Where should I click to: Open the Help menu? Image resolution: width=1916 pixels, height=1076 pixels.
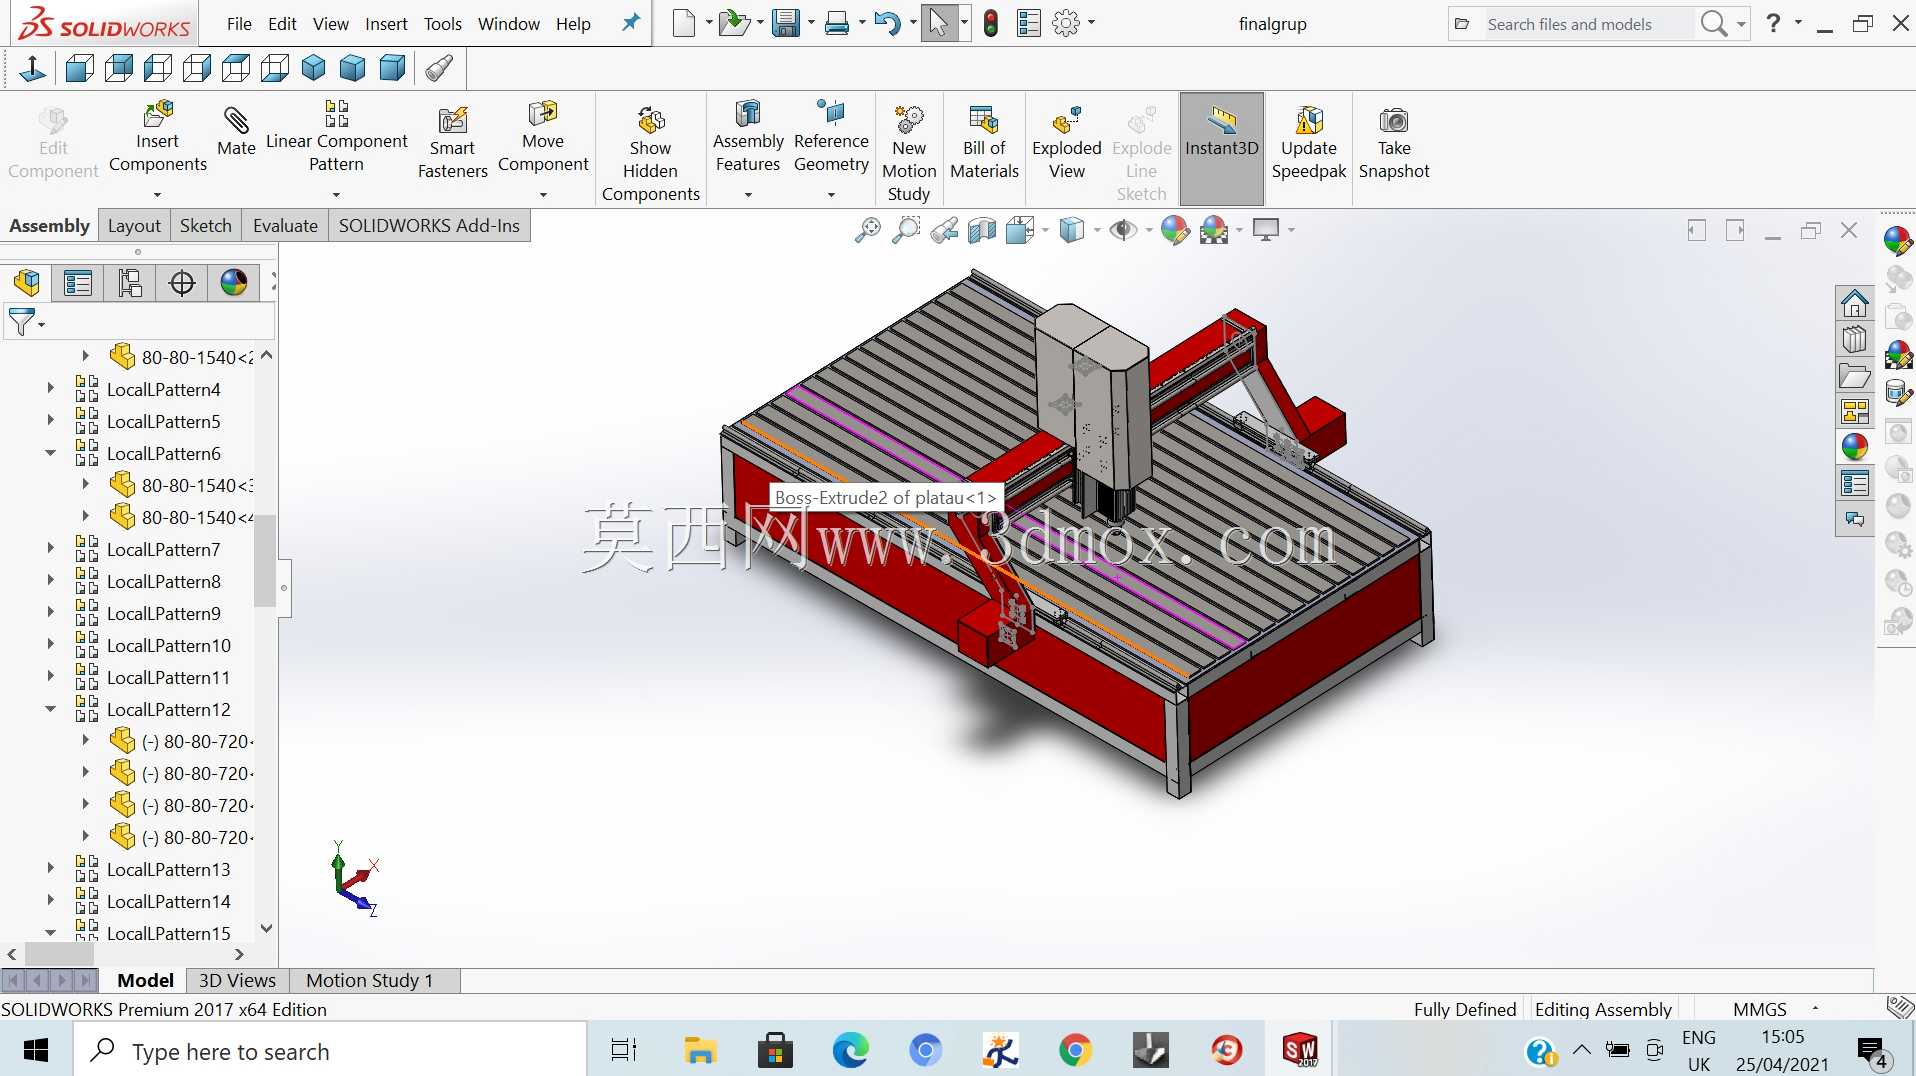573,24
